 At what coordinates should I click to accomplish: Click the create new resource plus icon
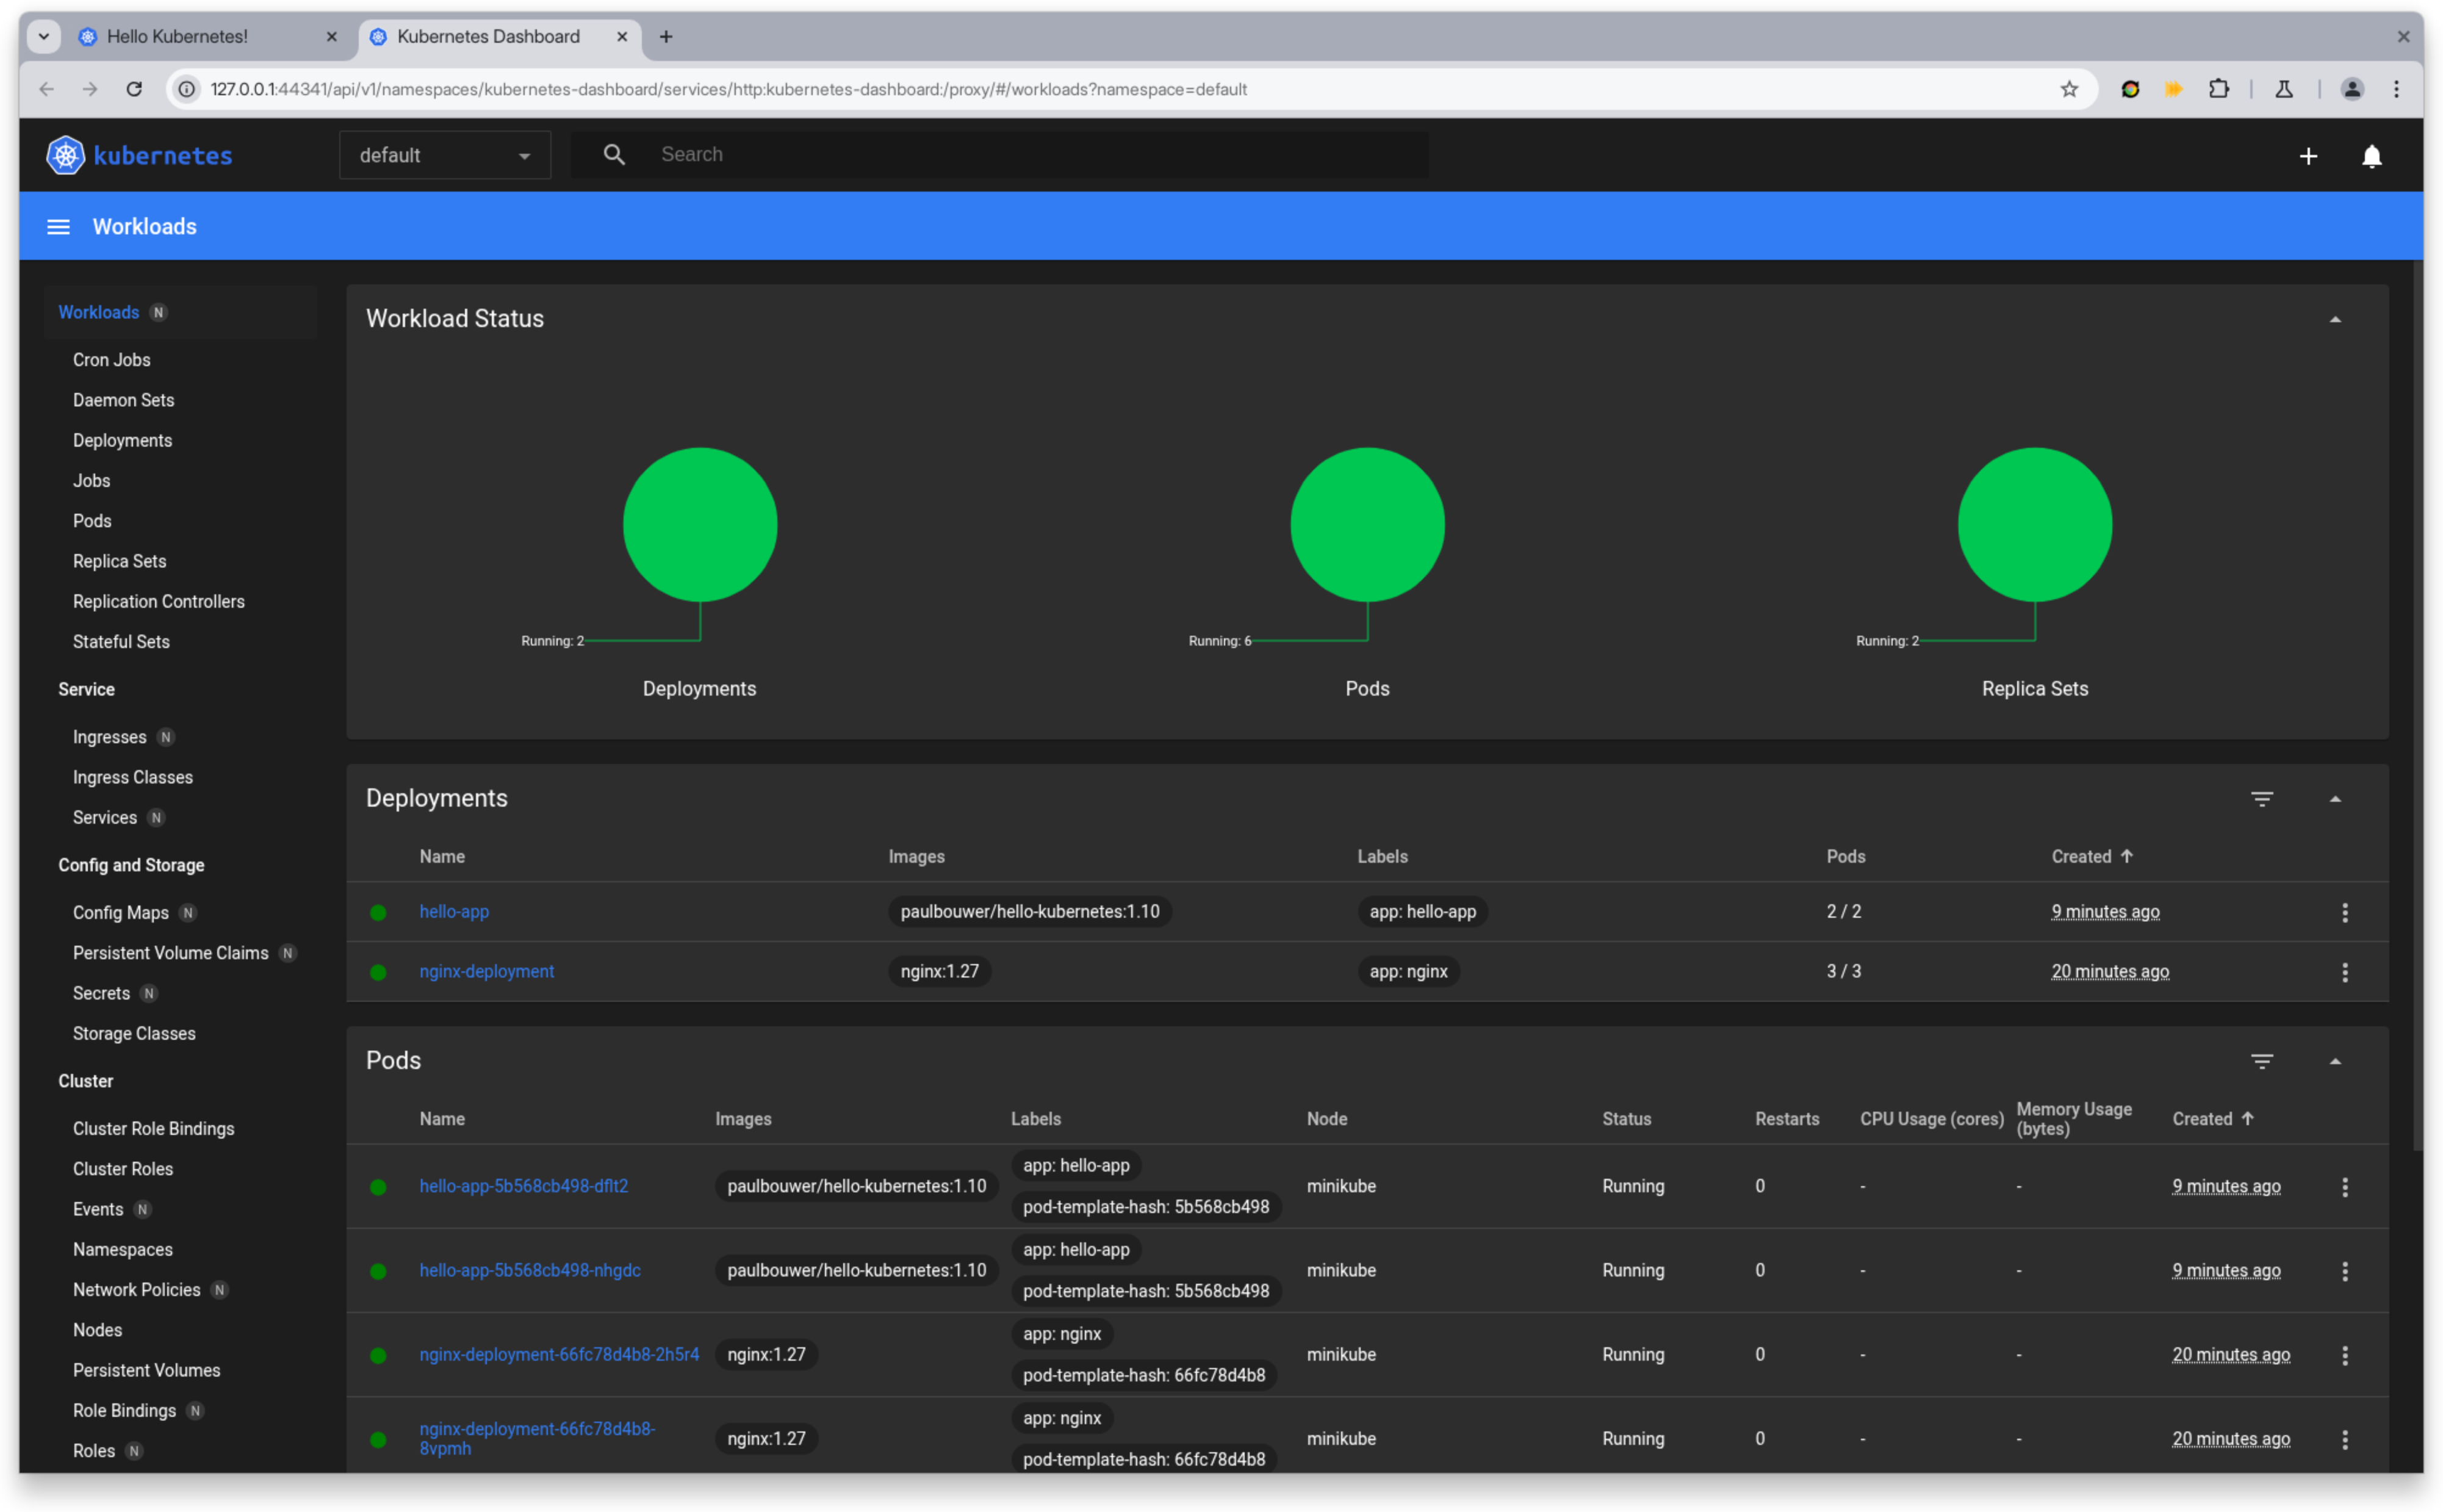2307,156
